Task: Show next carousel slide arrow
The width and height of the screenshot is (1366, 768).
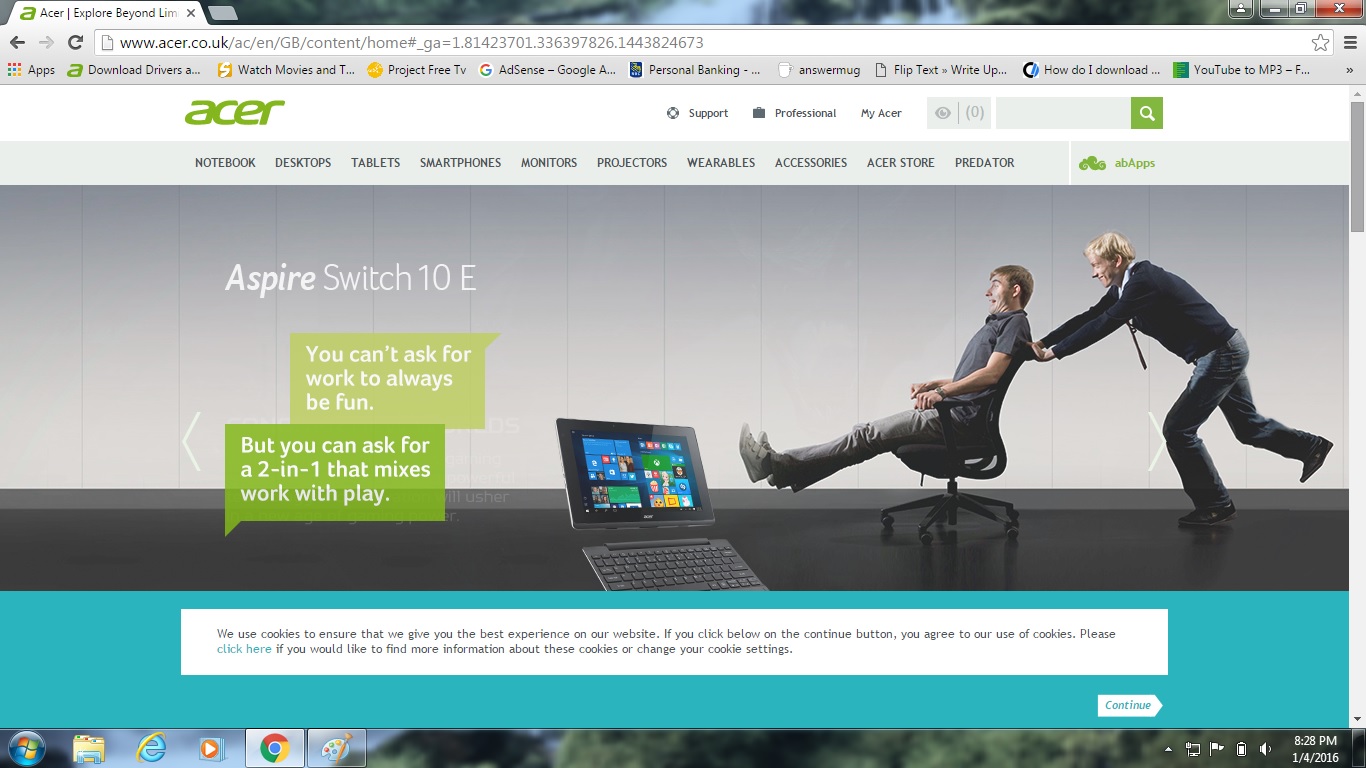Action: [1157, 441]
